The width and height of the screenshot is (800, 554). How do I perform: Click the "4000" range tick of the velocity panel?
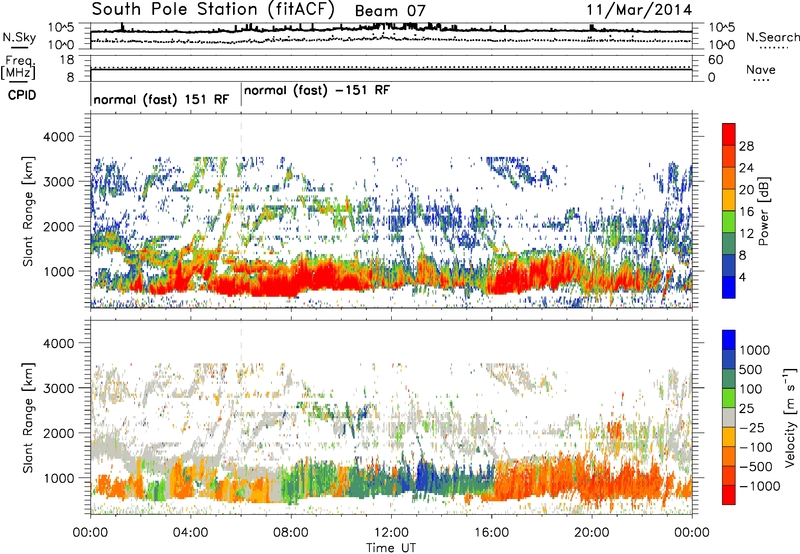pos(61,343)
